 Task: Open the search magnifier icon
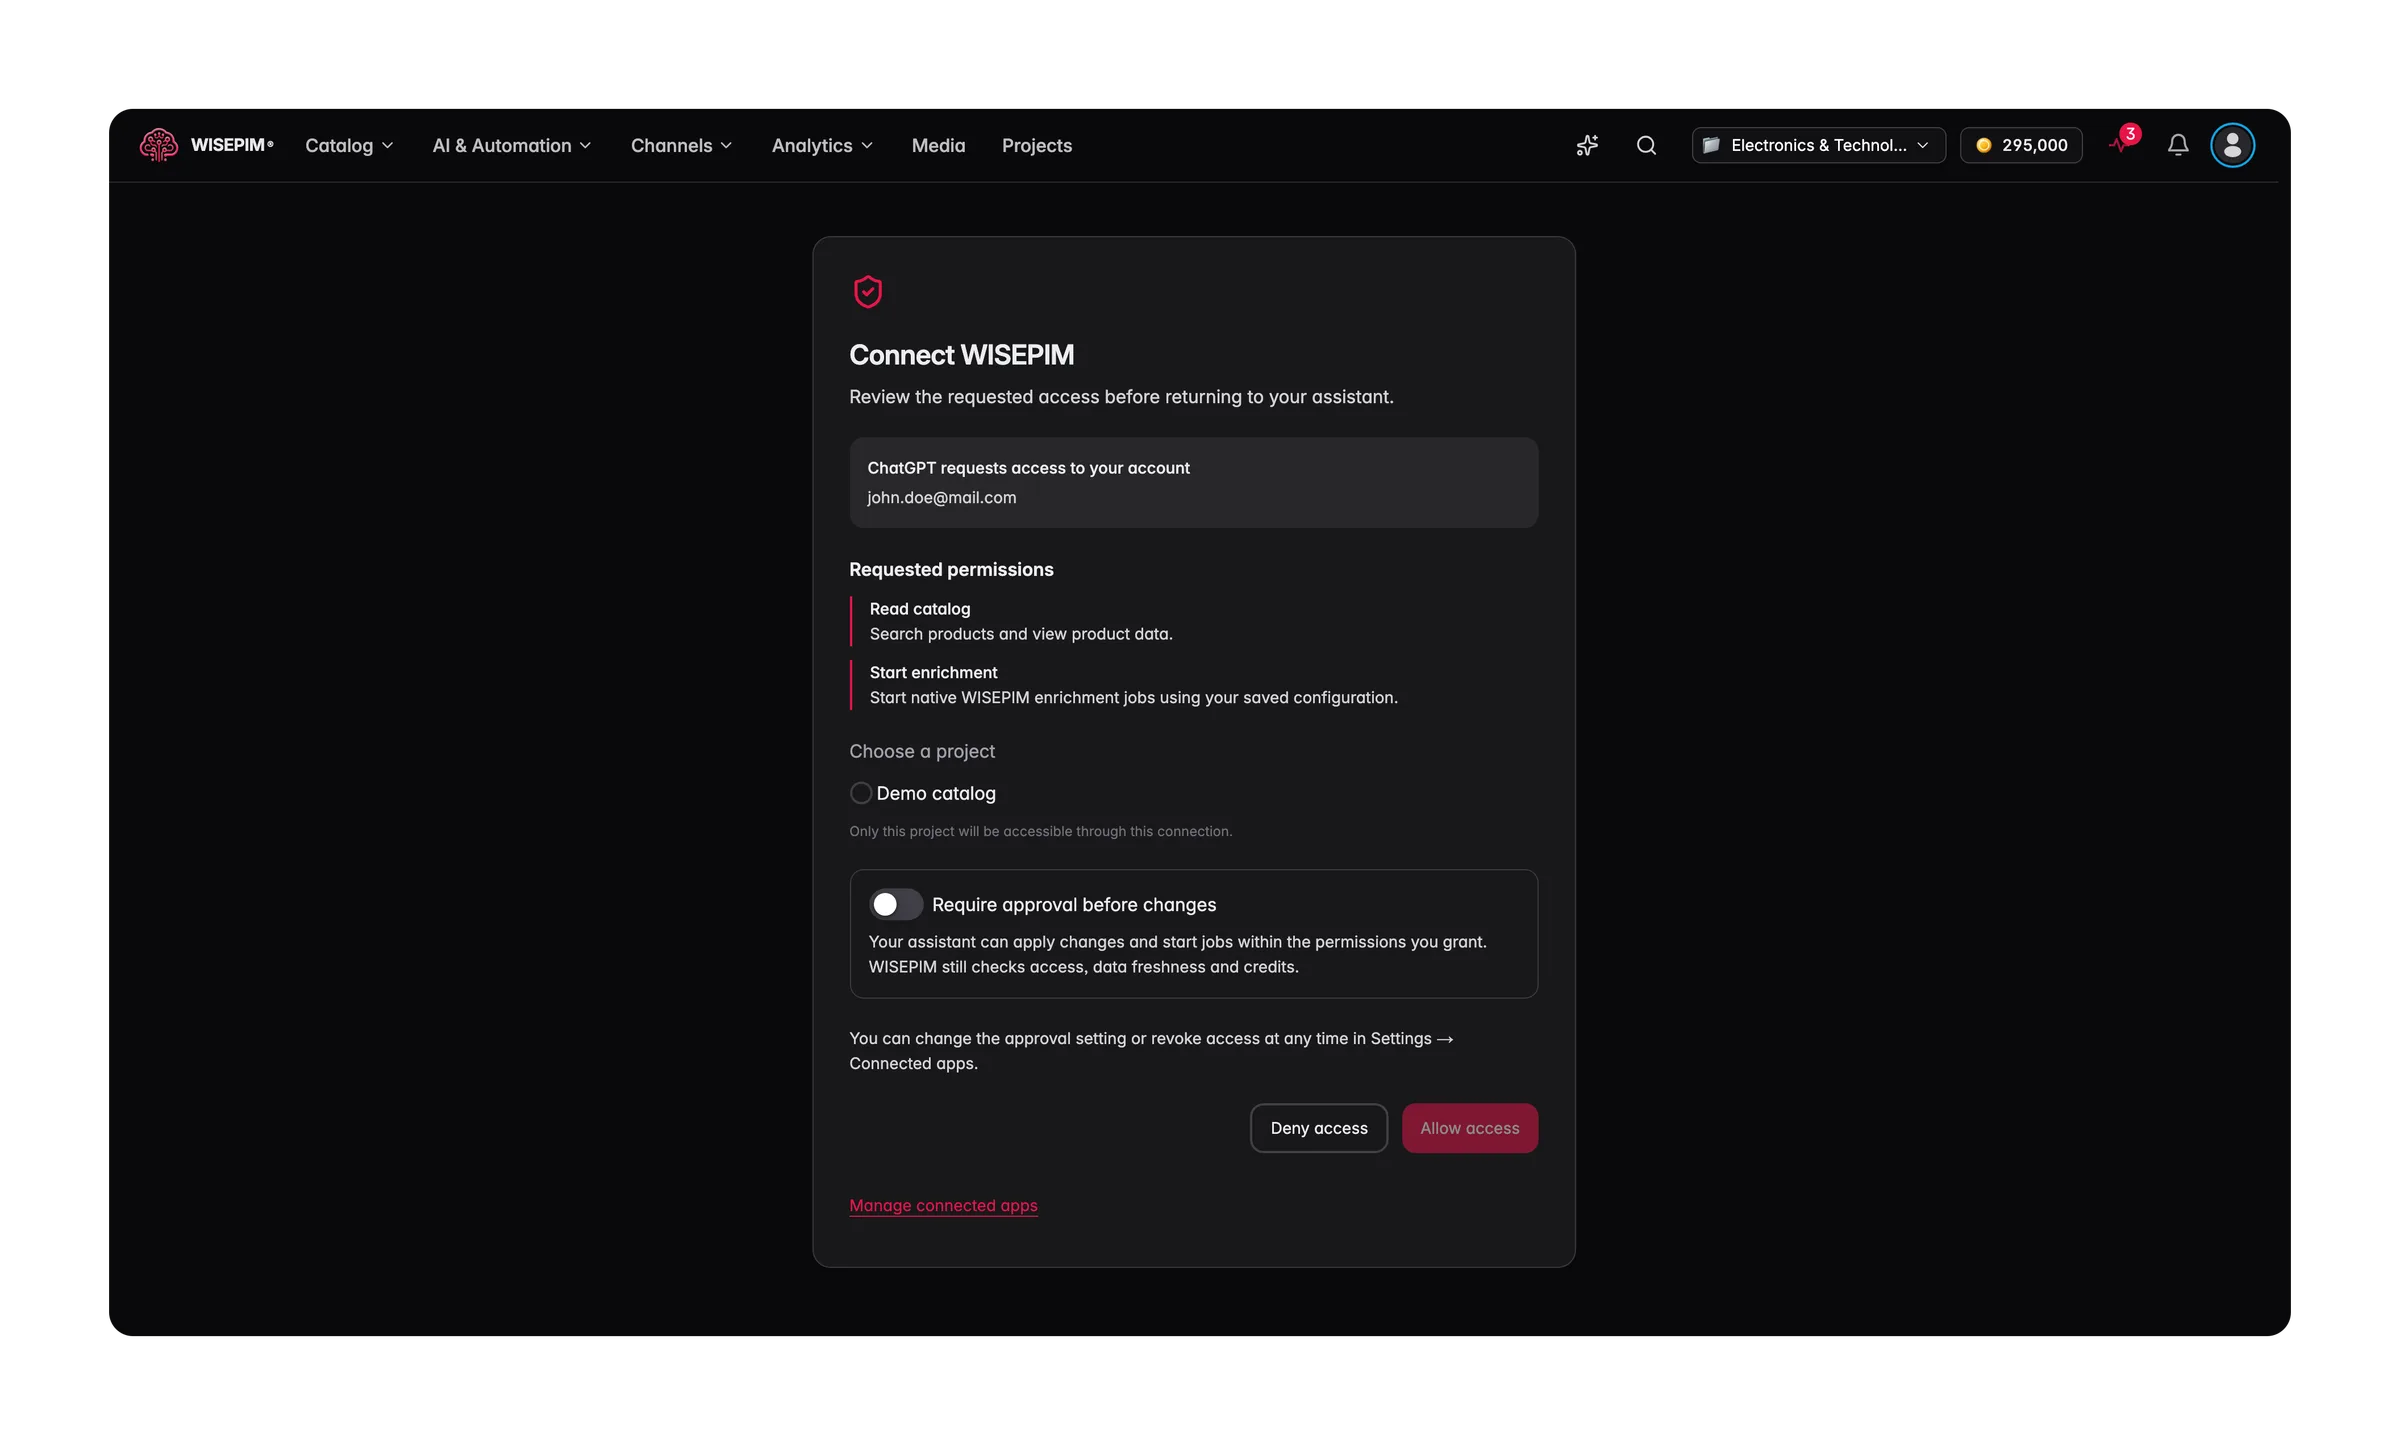(x=1646, y=145)
